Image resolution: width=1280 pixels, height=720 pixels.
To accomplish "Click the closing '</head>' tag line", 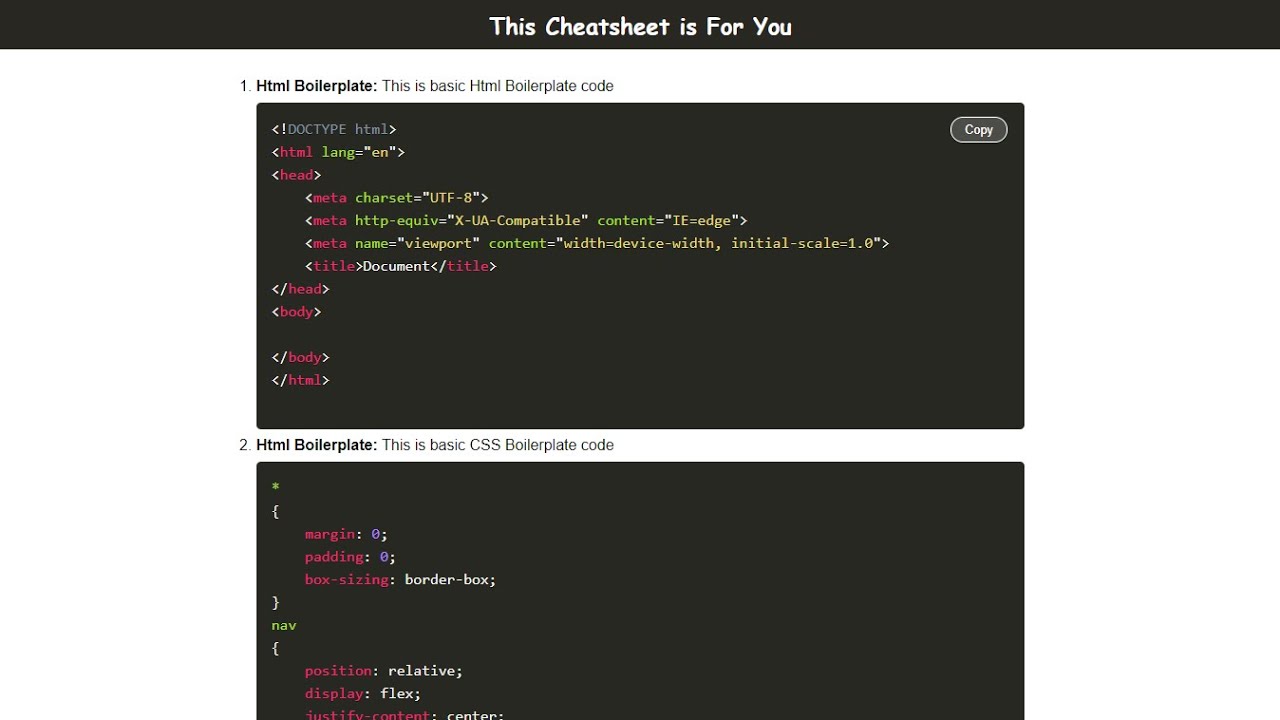I will point(300,289).
